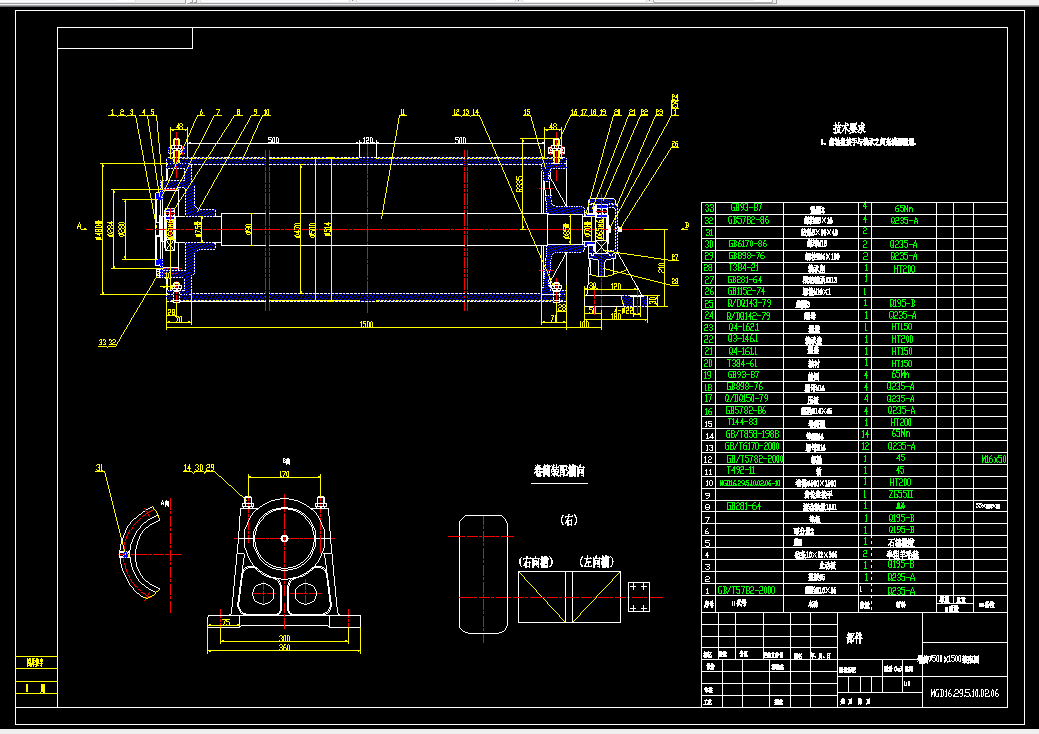Select the GB898-76 code in row 18
Screen dimensions: 1039x734
(745, 387)
